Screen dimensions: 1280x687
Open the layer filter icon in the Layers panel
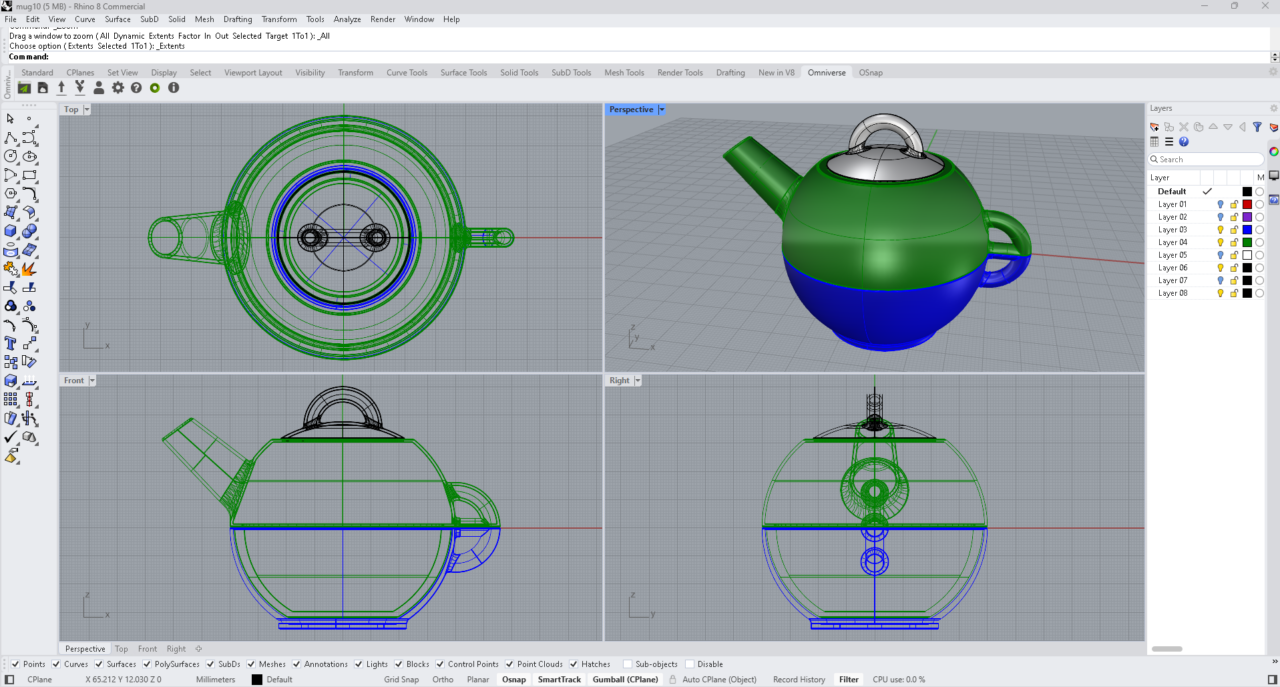[1256, 127]
